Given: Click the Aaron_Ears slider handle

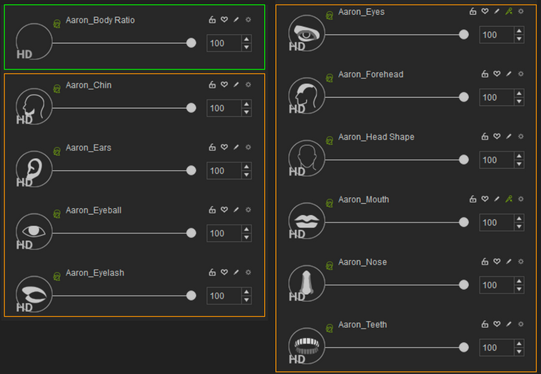Looking at the screenshot, I should point(191,170).
